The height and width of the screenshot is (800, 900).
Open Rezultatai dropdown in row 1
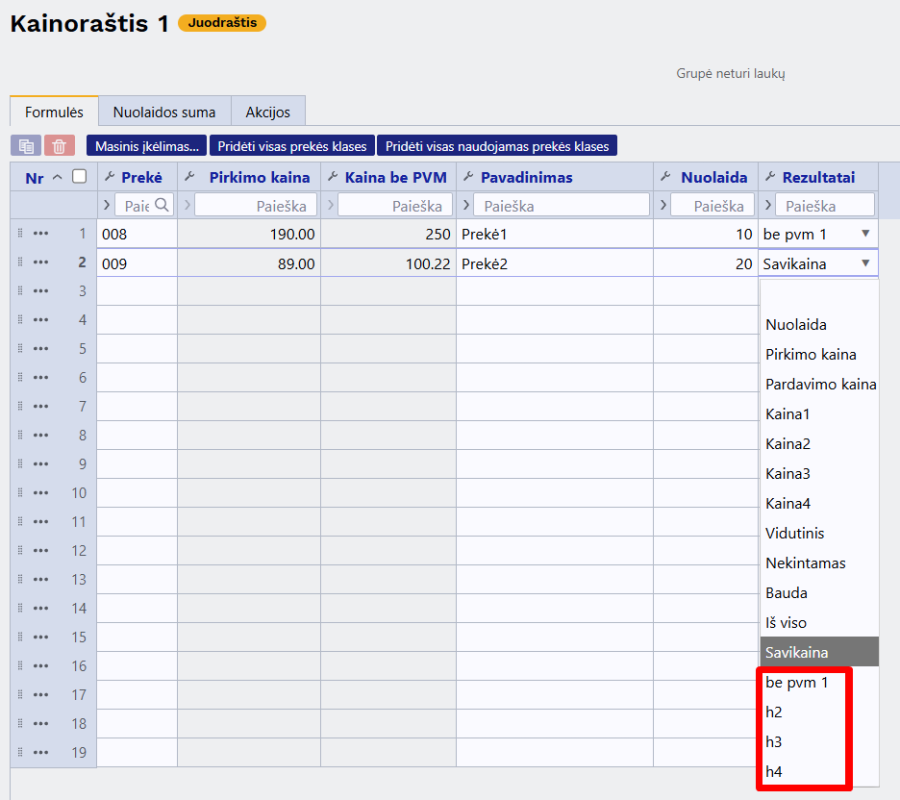pos(865,233)
